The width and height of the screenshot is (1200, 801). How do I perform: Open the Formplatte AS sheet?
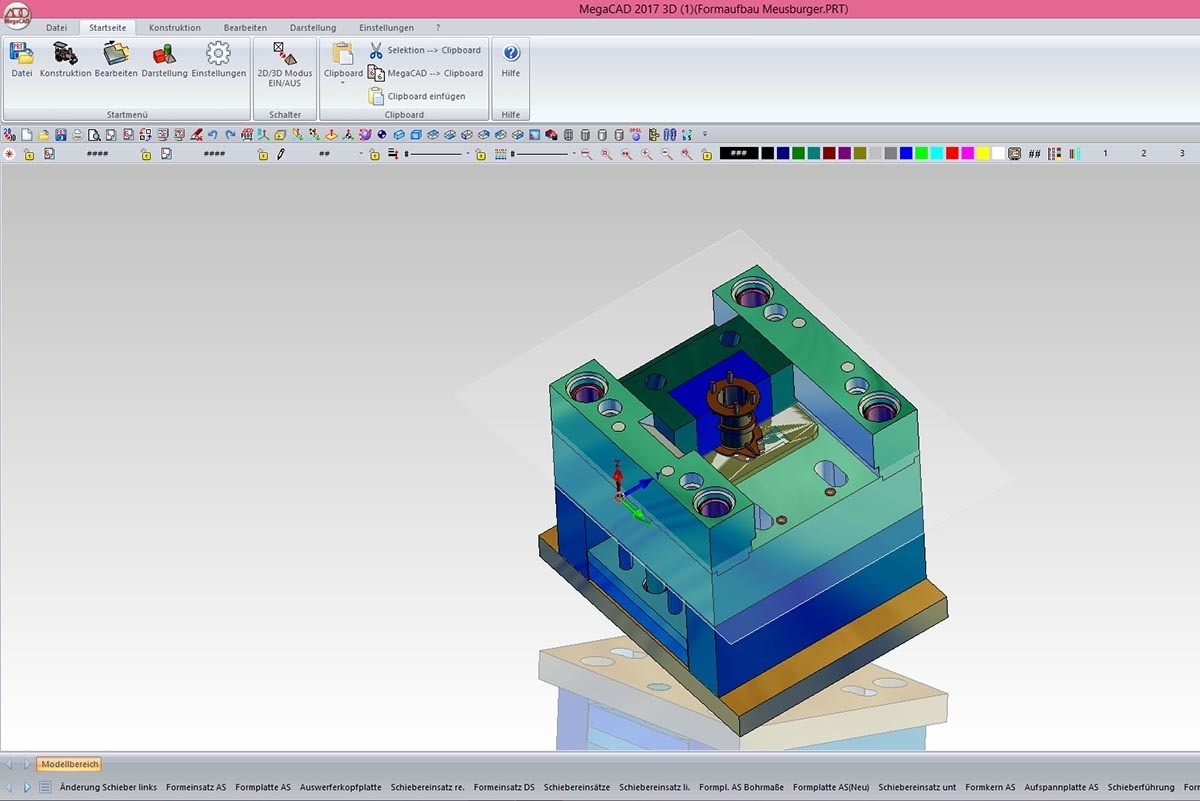pos(263,787)
